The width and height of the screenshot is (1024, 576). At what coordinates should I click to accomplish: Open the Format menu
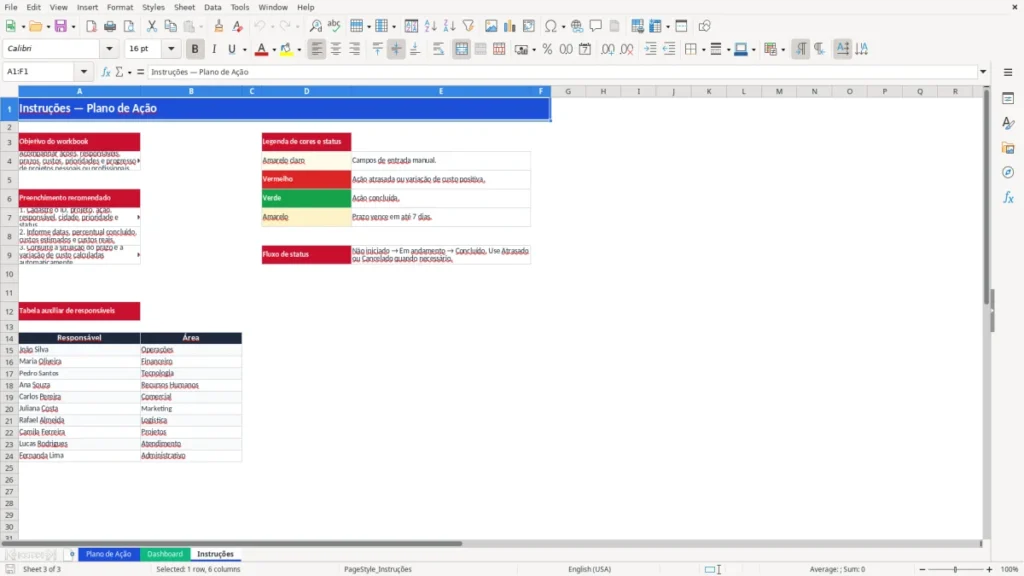120,7
